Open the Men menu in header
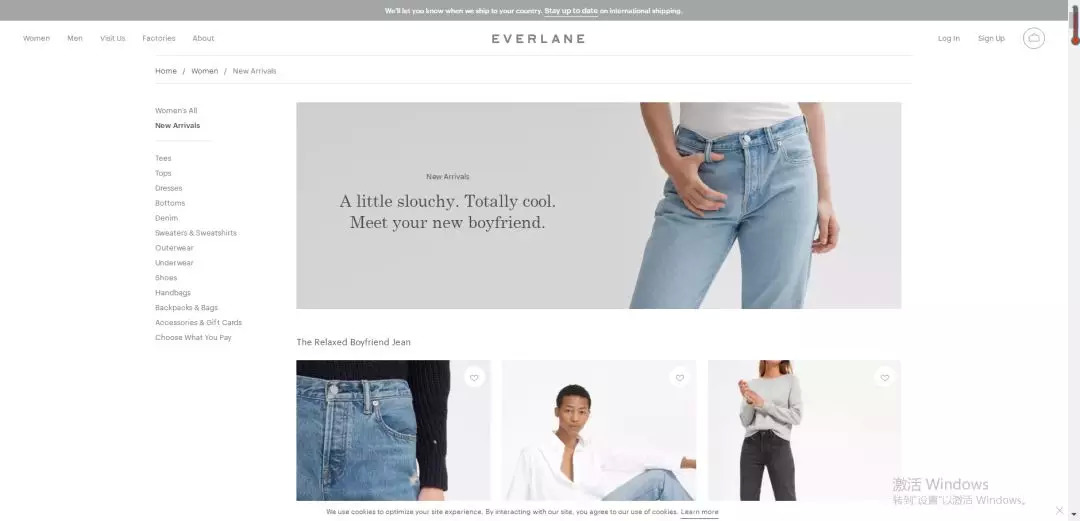Viewport: 1080px width, 521px height. point(75,39)
